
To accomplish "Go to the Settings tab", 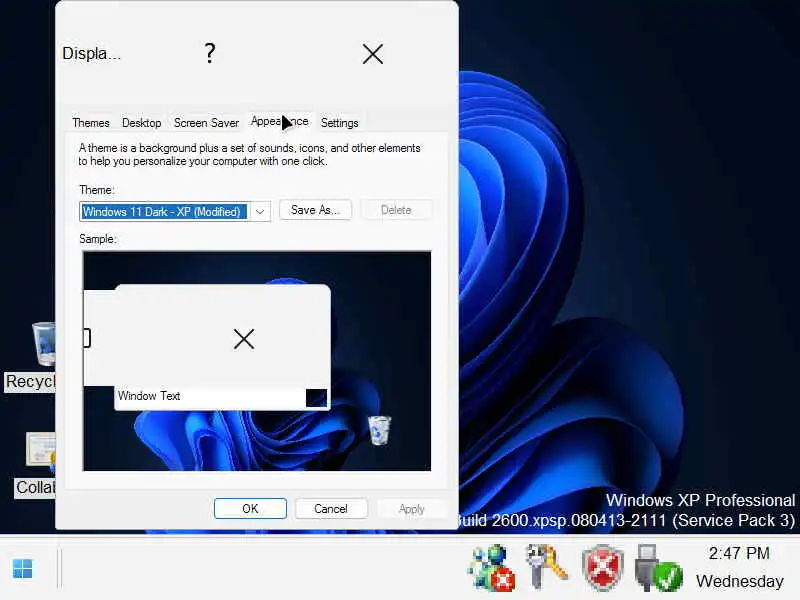I will coord(339,123).
